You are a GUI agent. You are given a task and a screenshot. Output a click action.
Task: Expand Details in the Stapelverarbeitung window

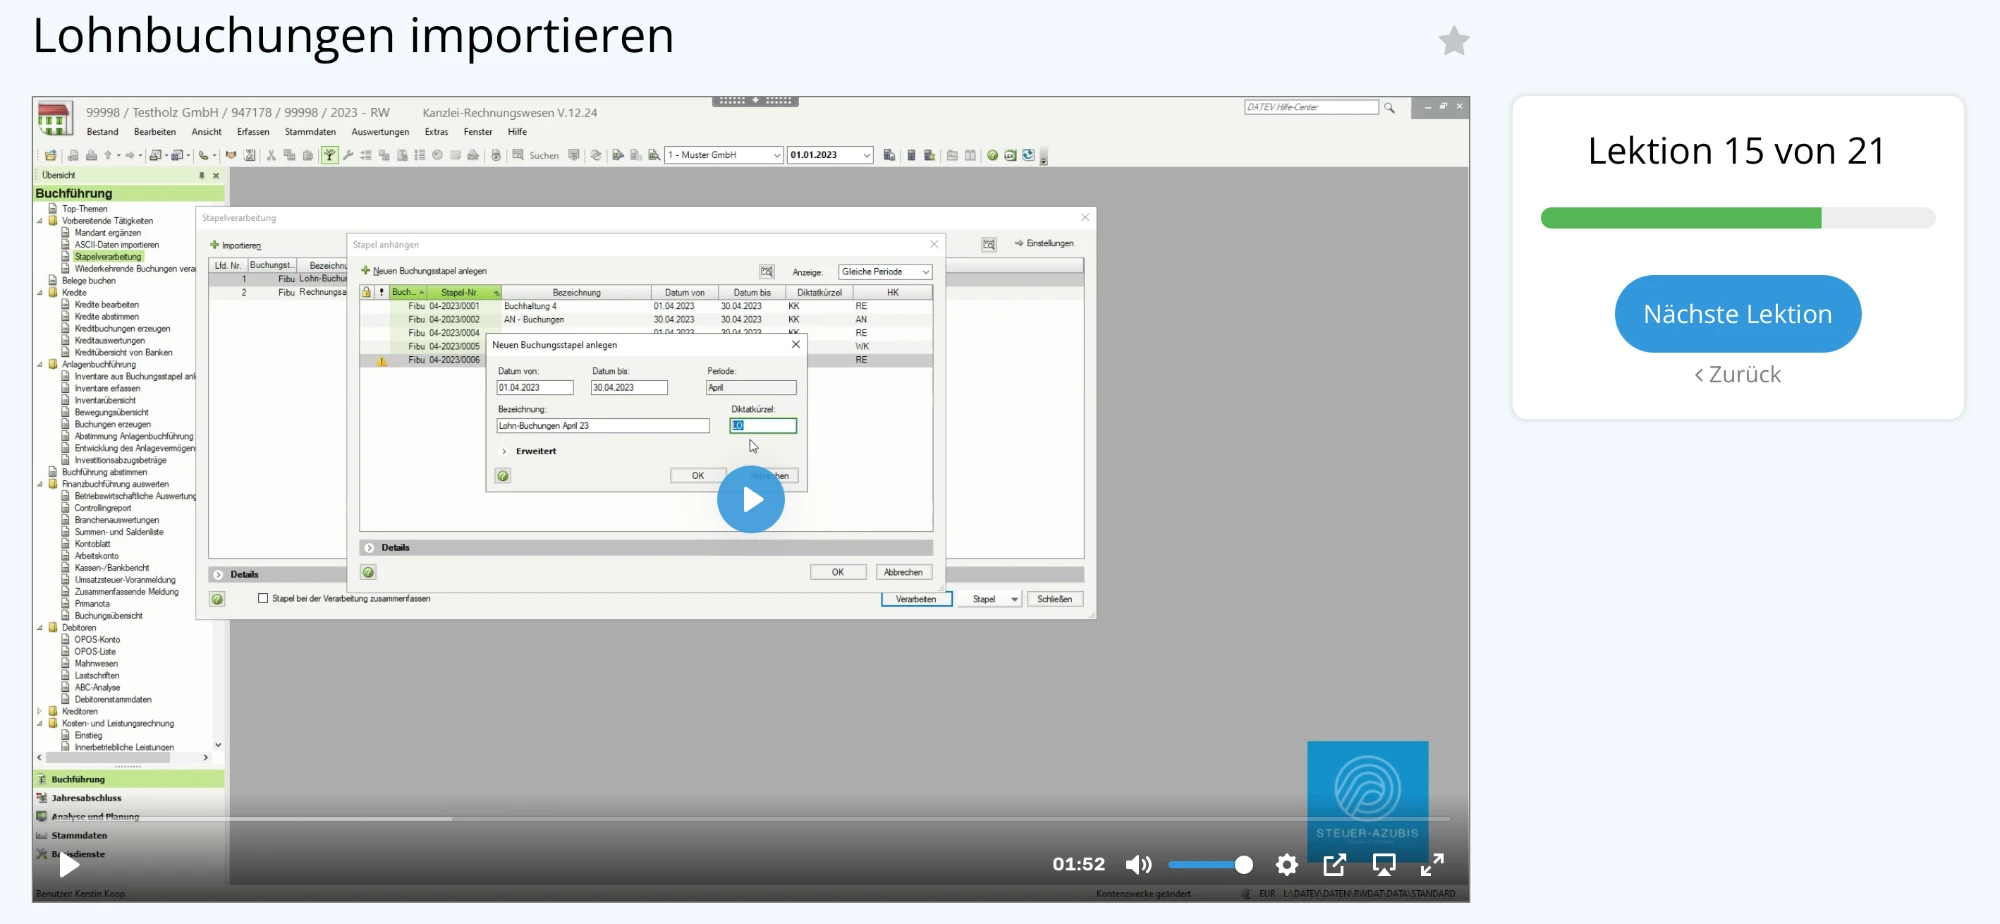click(x=218, y=575)
